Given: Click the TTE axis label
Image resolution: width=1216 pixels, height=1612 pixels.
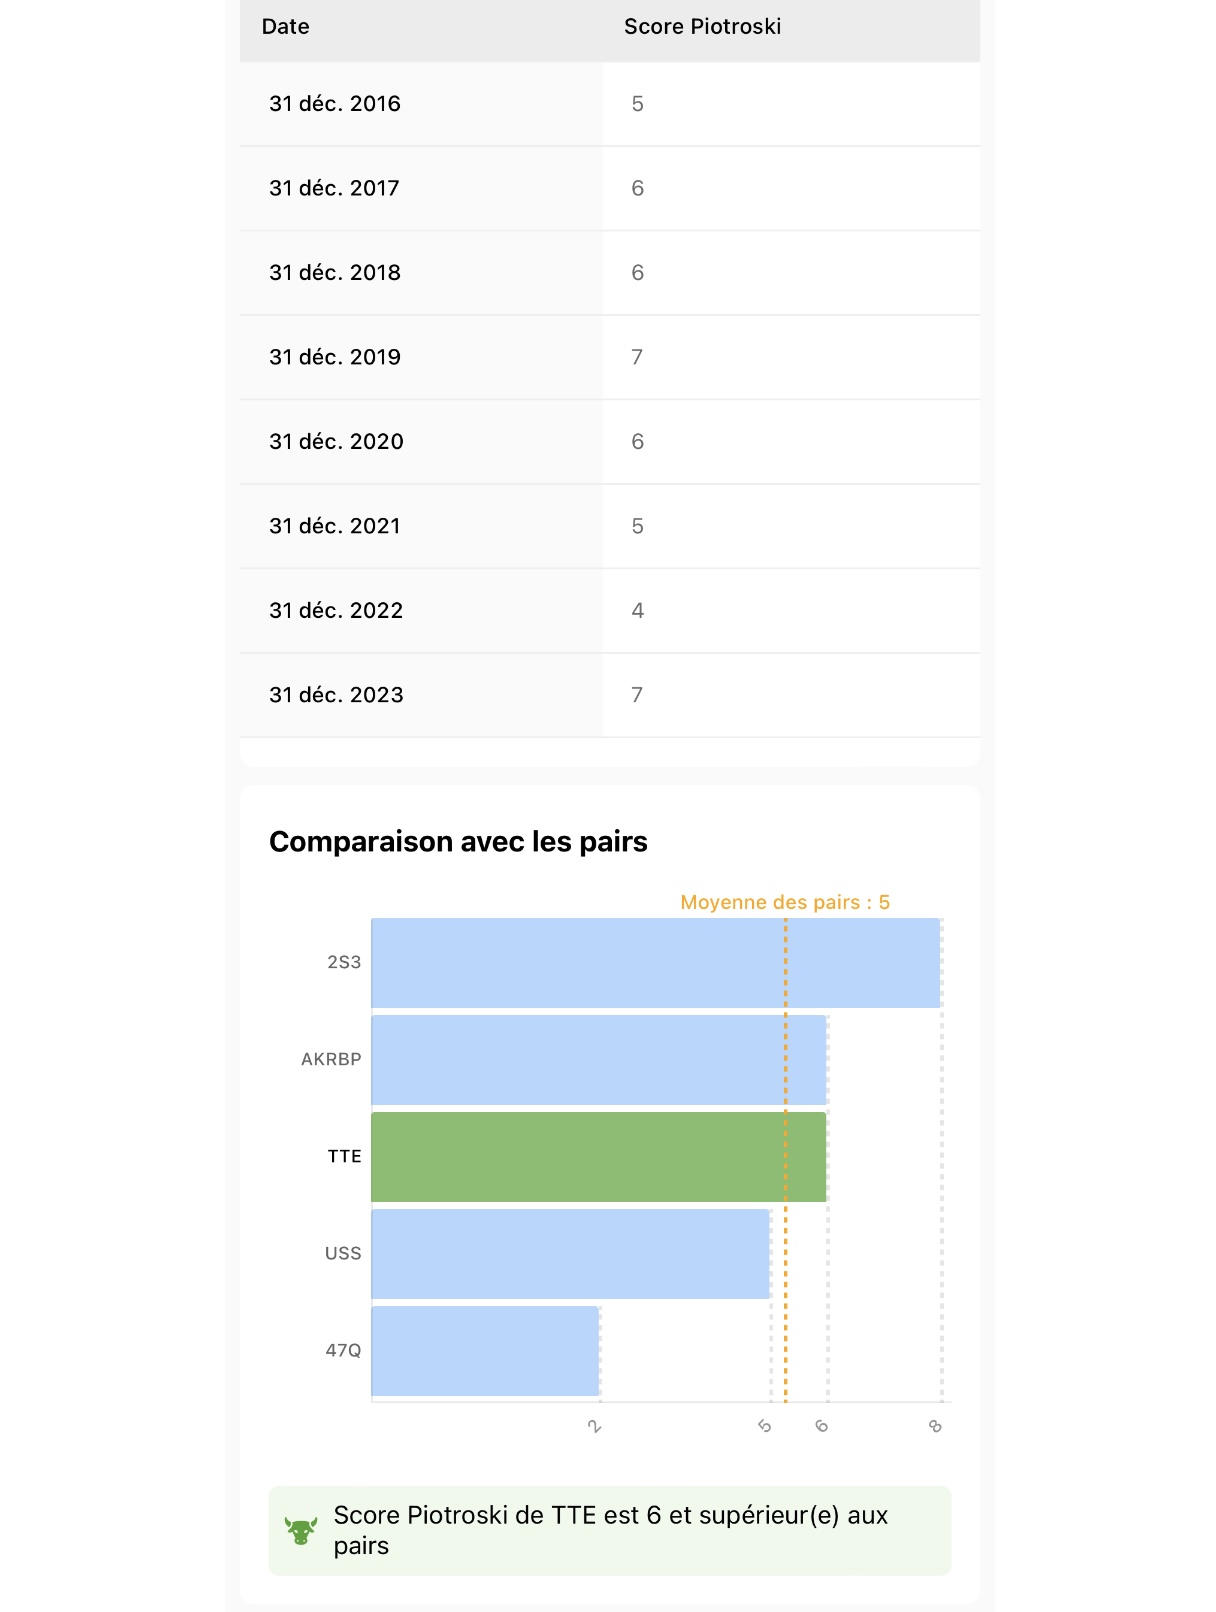Looking at the screenshot, I should (x=344, y=1156).
